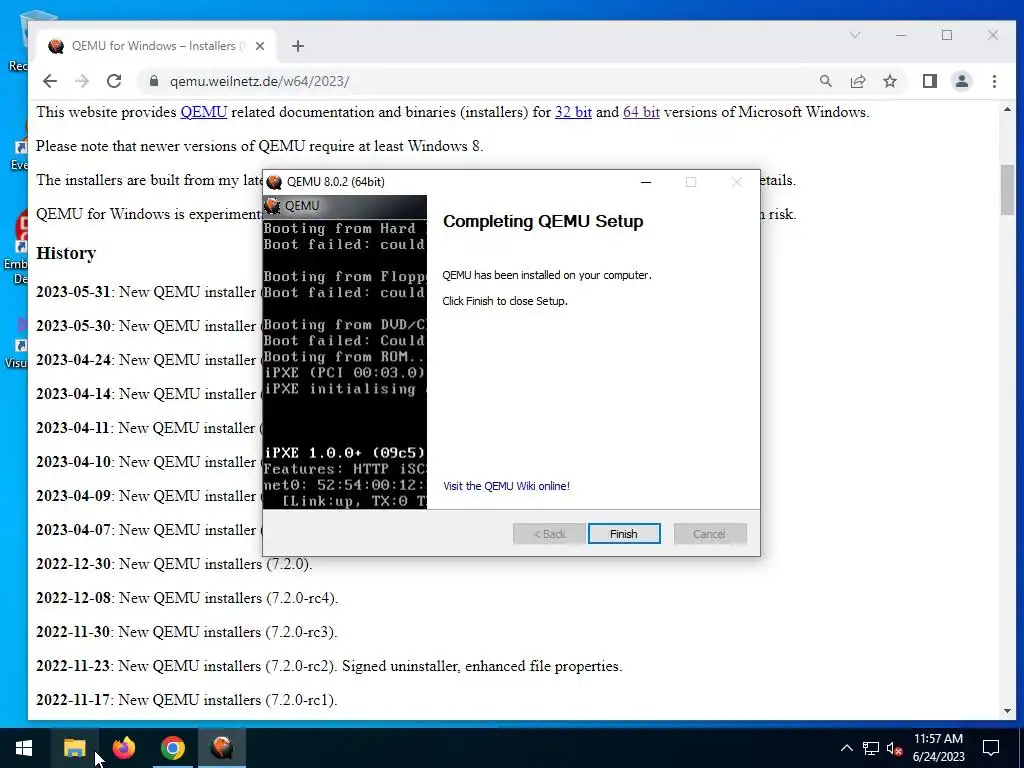Click scrollbar down arrow in Chrome

coord(1007,711)
